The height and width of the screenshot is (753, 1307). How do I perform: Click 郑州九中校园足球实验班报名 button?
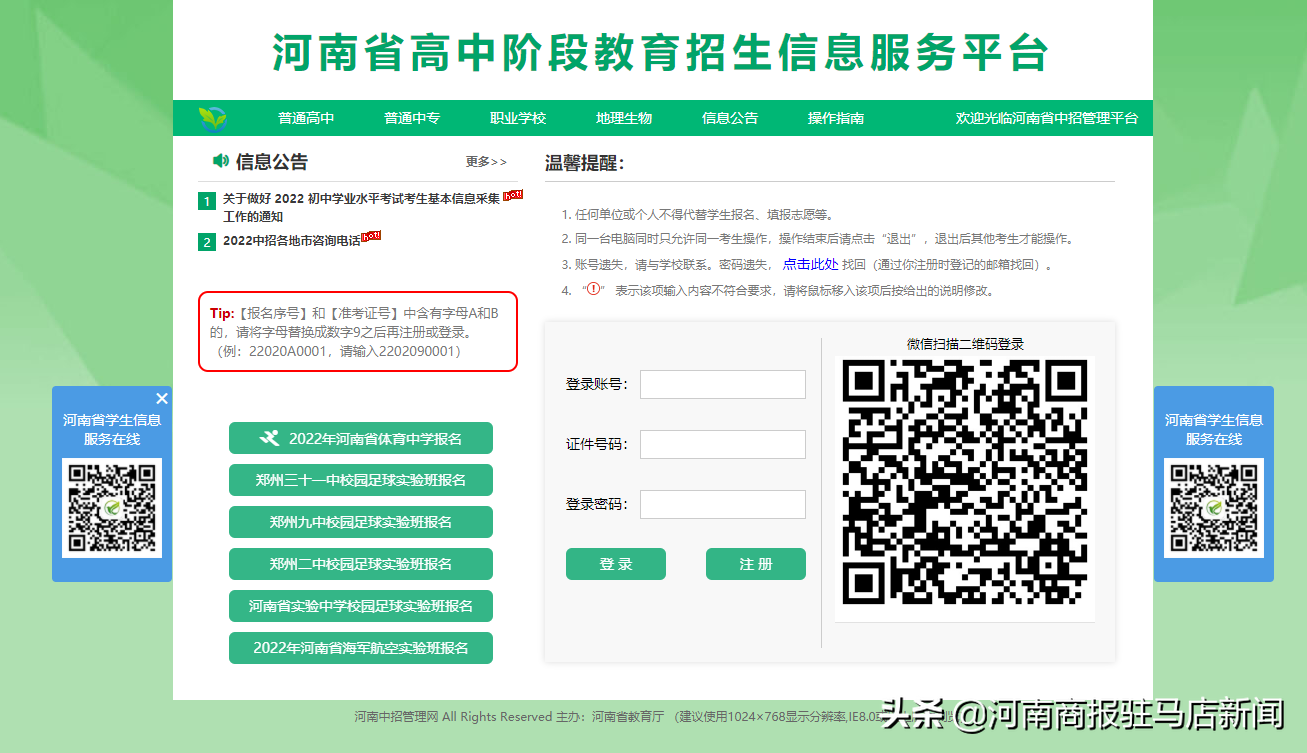(x=361, y=522)
